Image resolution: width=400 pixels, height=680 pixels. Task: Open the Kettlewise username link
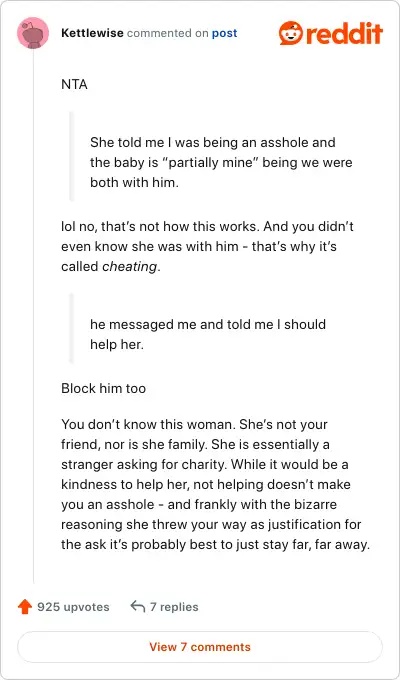92,33
